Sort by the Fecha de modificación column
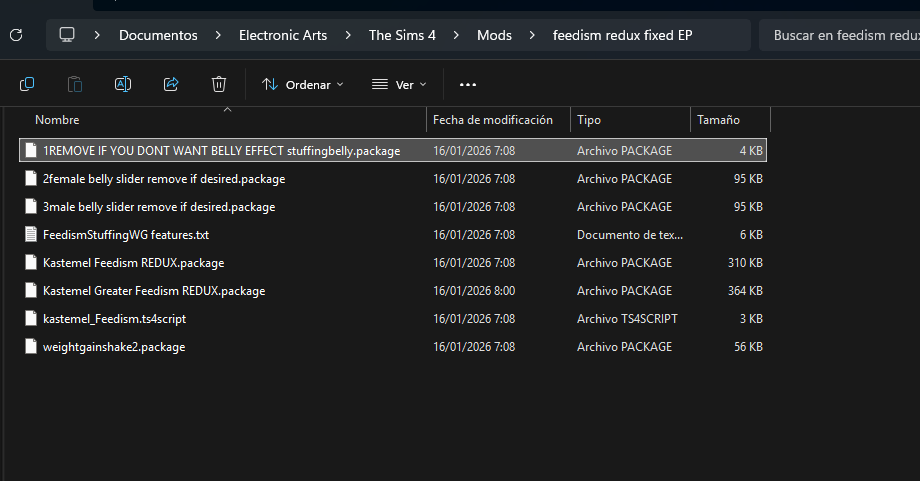 click(492, 120)
